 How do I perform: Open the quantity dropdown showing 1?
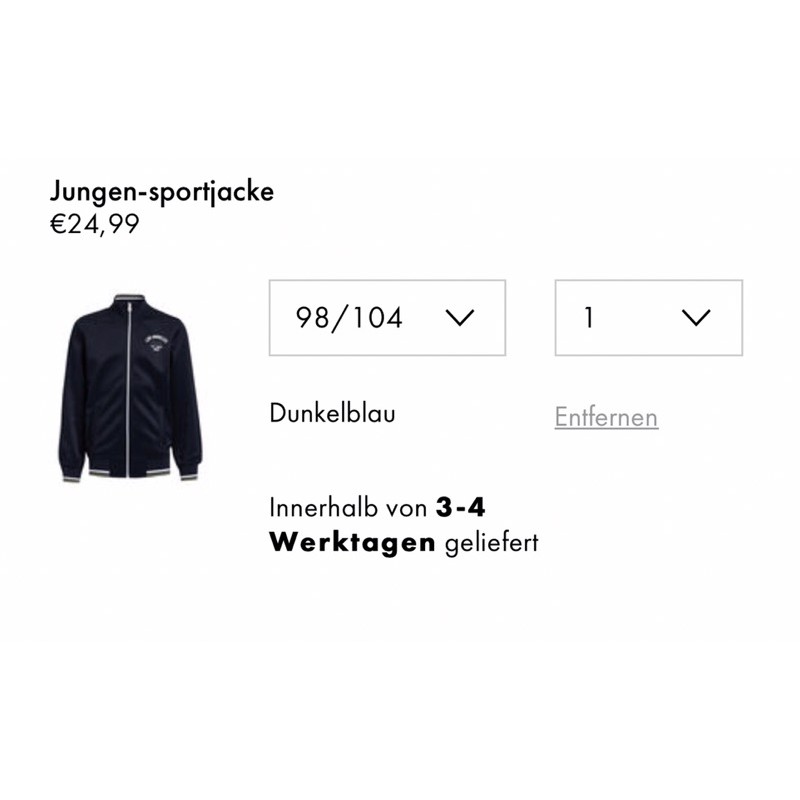(x=648, y=317)
